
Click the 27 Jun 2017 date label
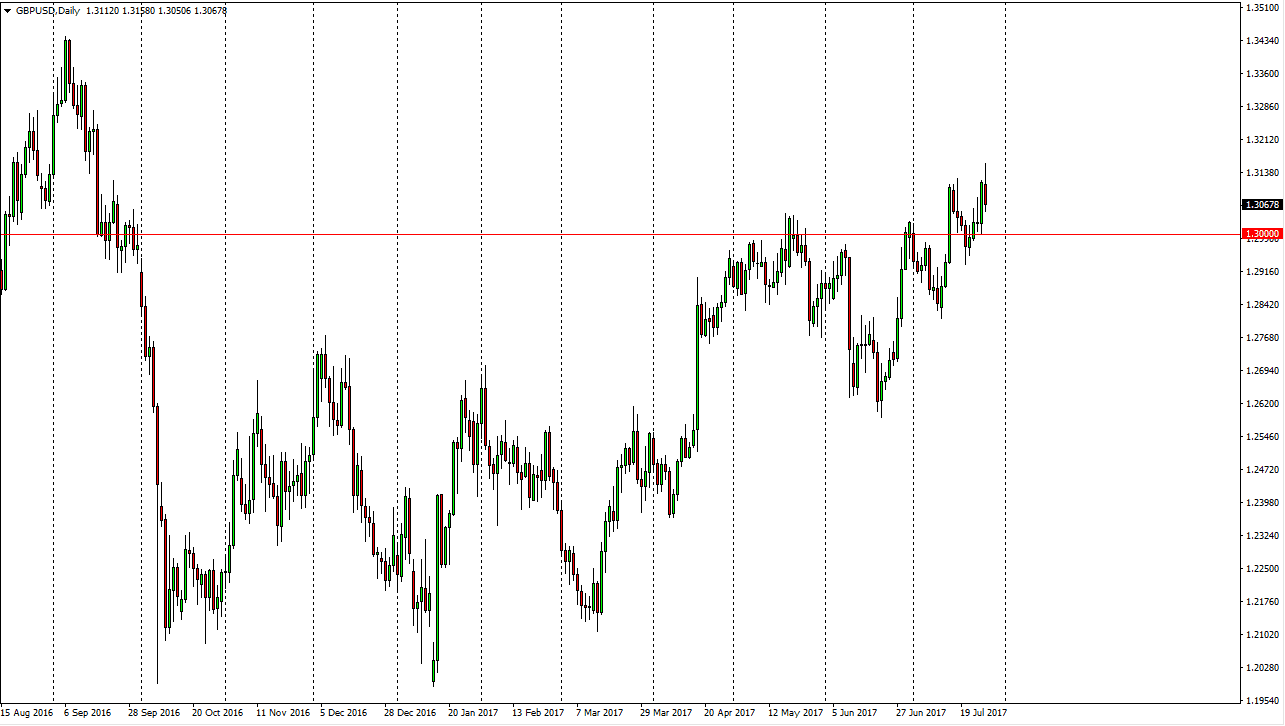point(921,713)
